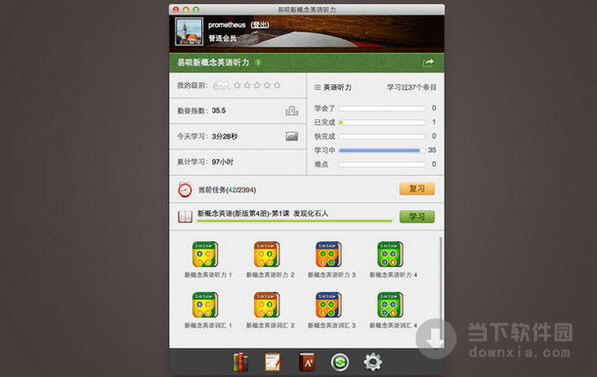Click the blue 学习中 progress bar
Image resolution: width=597 pixels, height=377 pixels.
tap(382, 150)
